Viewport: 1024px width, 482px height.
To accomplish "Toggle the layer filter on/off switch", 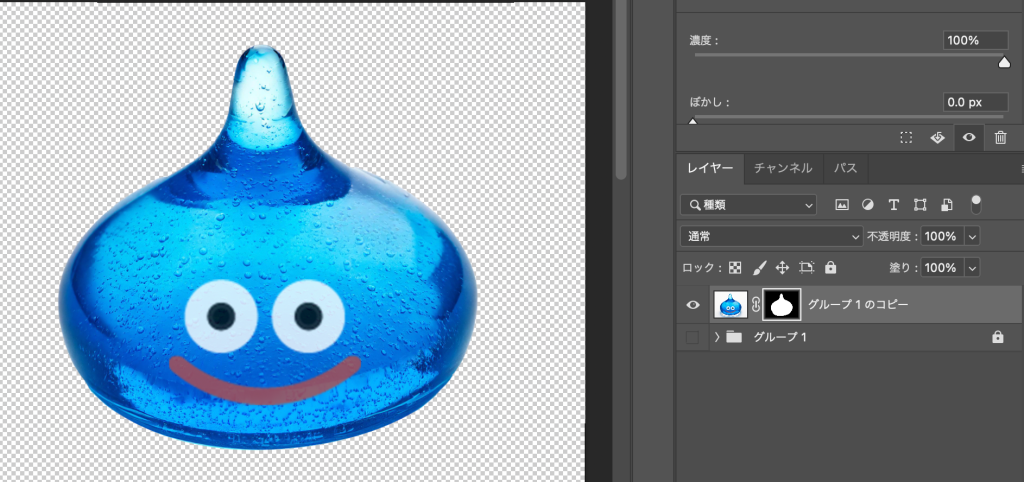I will pyautogui.click(x=976, y=204).
